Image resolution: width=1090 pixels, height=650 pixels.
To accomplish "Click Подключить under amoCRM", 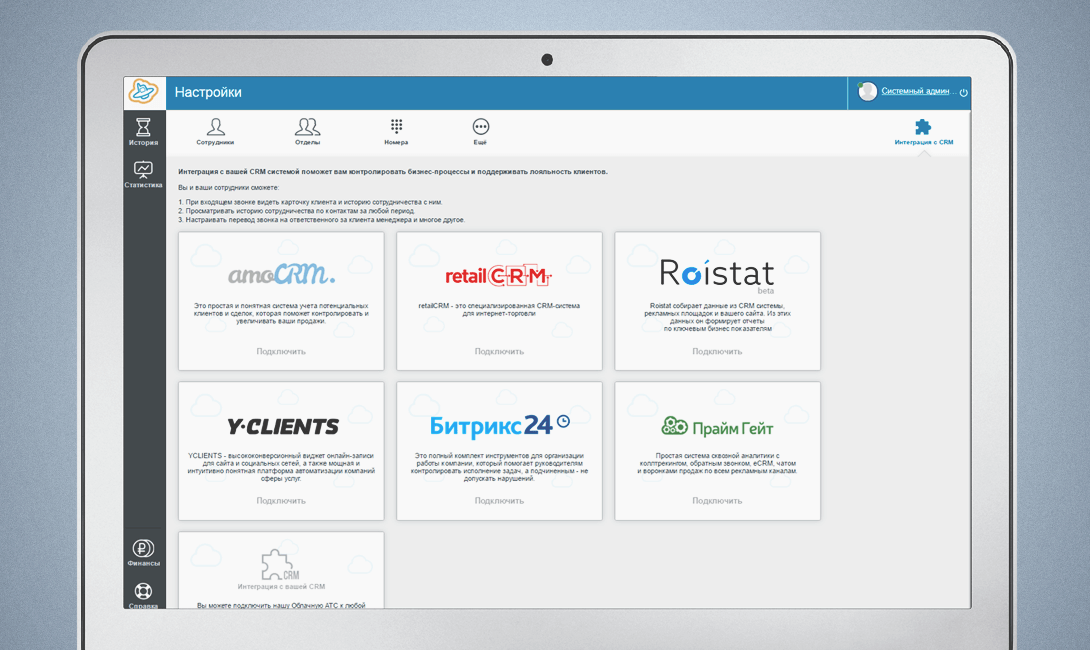I will pos(281,352).
